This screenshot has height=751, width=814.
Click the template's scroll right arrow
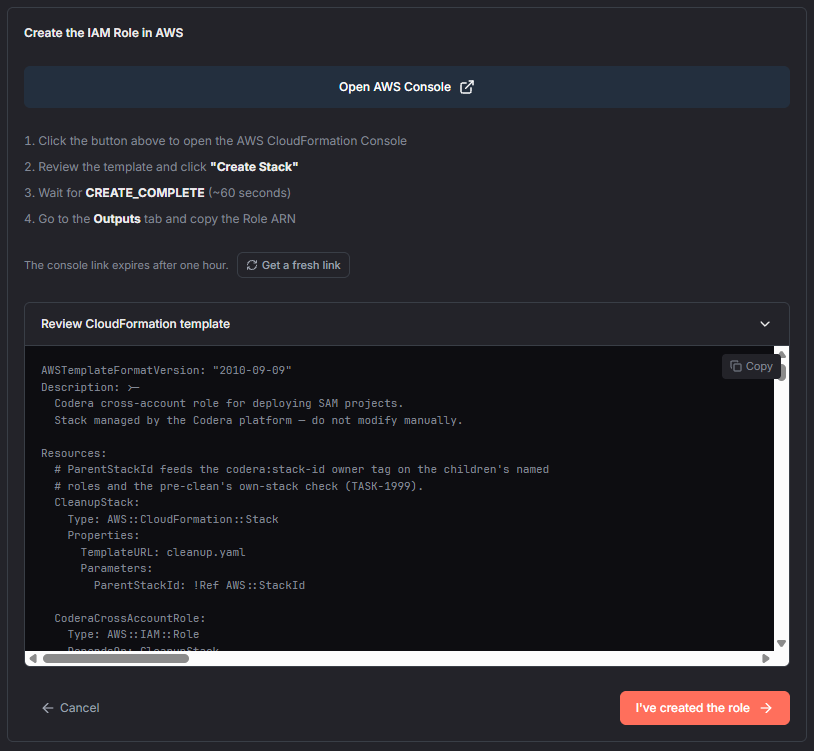click(x=766, y=659)
